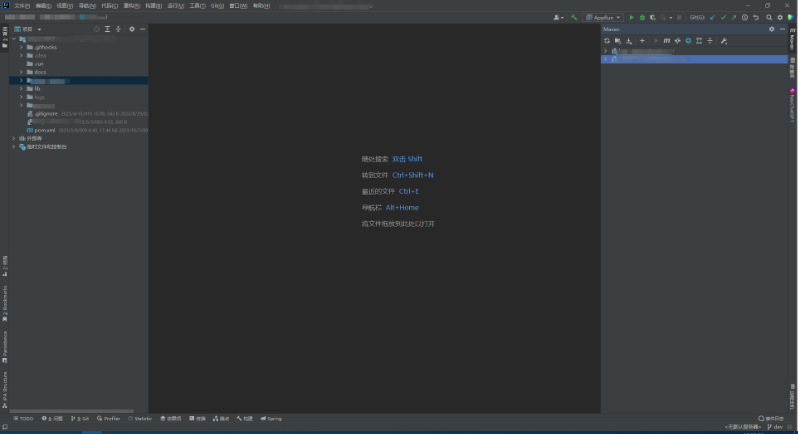Toggle tool window bars icon bottom-left
This screenshot has height=434, width=798.
pyautogui.click(x=5, y=427)
